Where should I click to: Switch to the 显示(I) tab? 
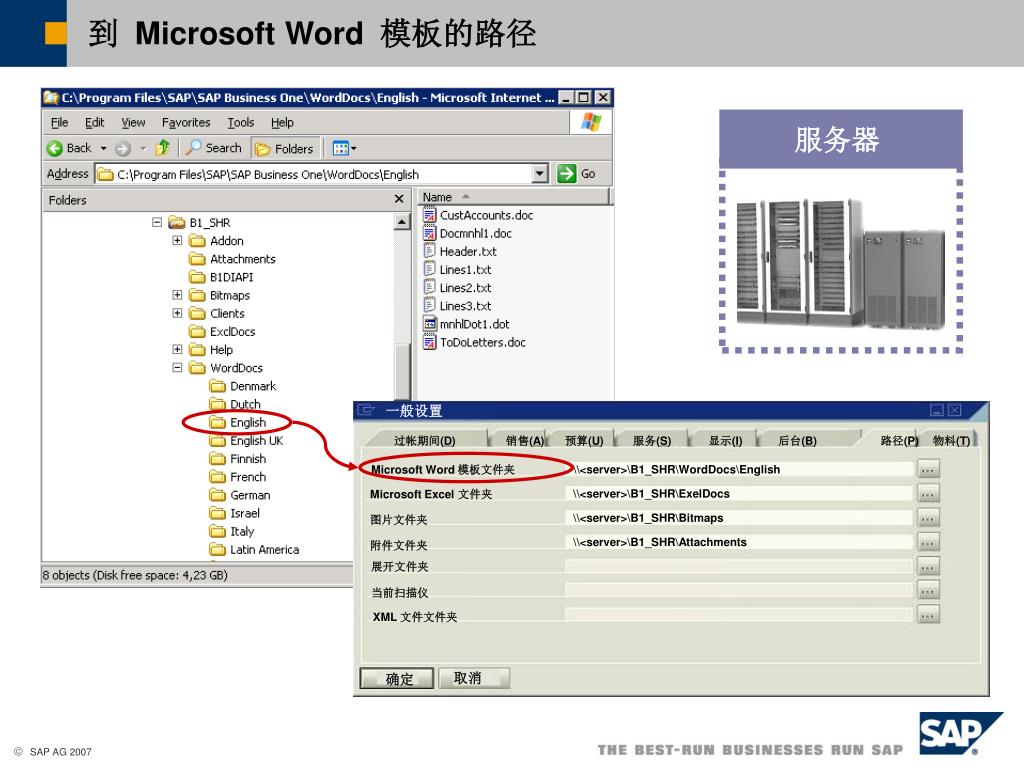coord(726,441)
